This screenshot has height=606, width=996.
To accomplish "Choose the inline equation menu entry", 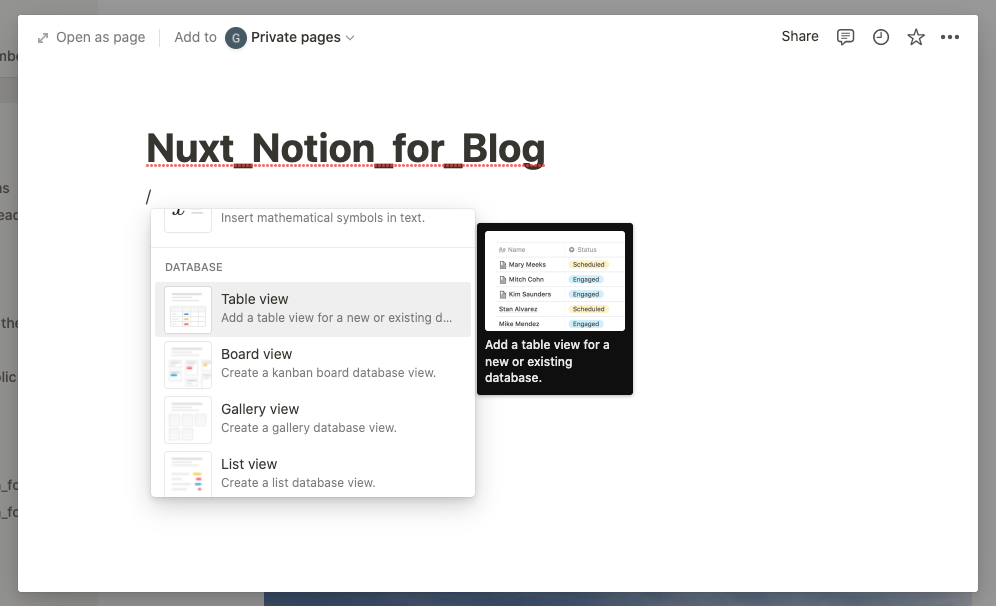I will click(x=313, y=222).
